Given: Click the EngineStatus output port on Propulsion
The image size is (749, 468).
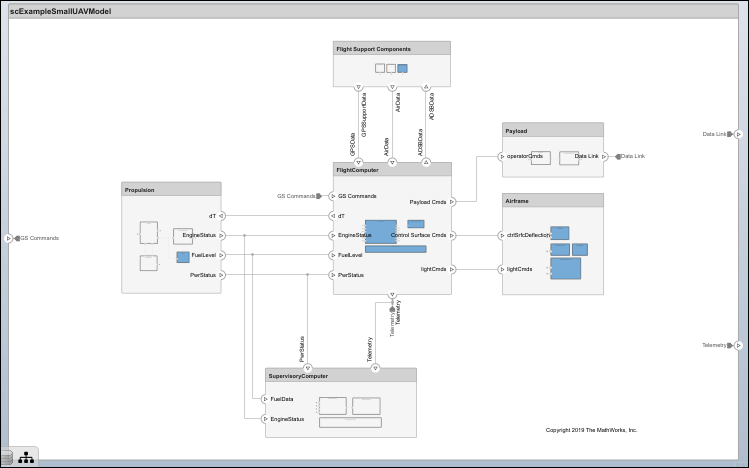Looking at the screenshot, I should point(221,235).
